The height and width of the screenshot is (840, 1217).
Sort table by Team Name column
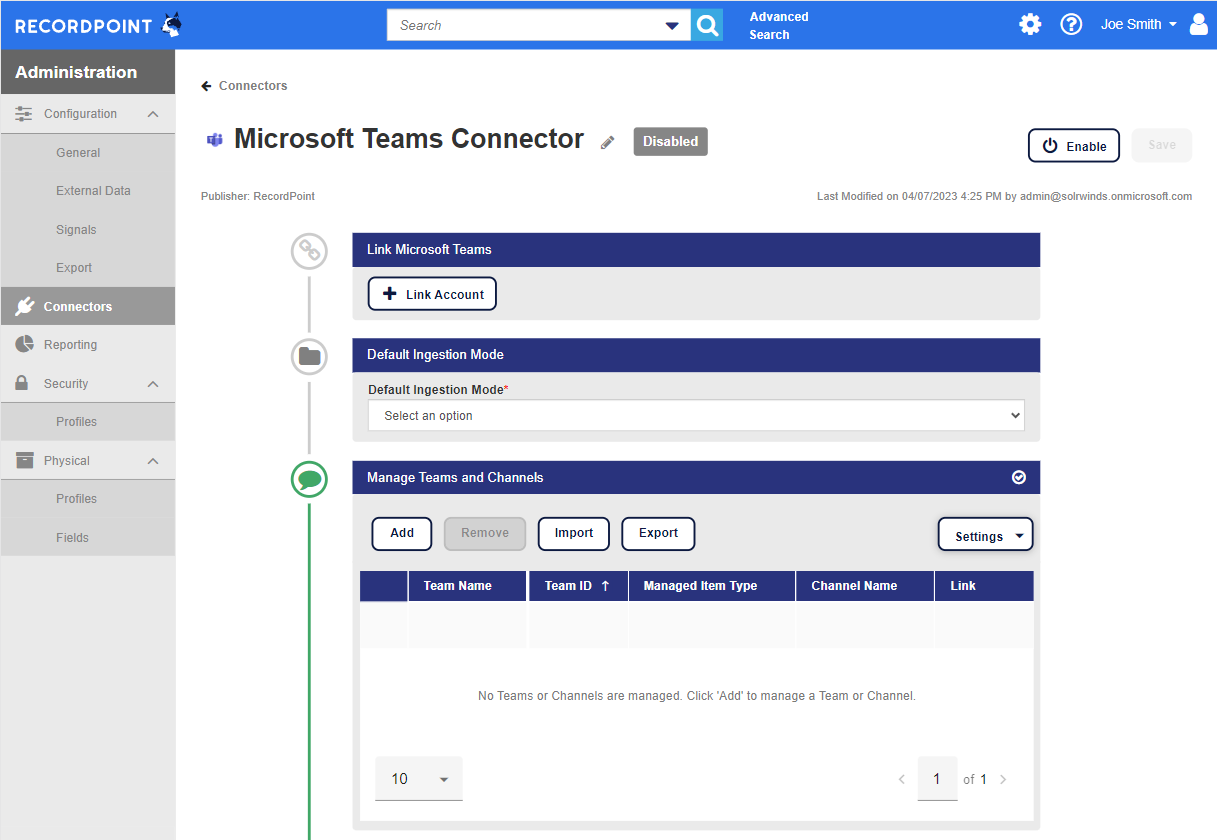[458, 586]
